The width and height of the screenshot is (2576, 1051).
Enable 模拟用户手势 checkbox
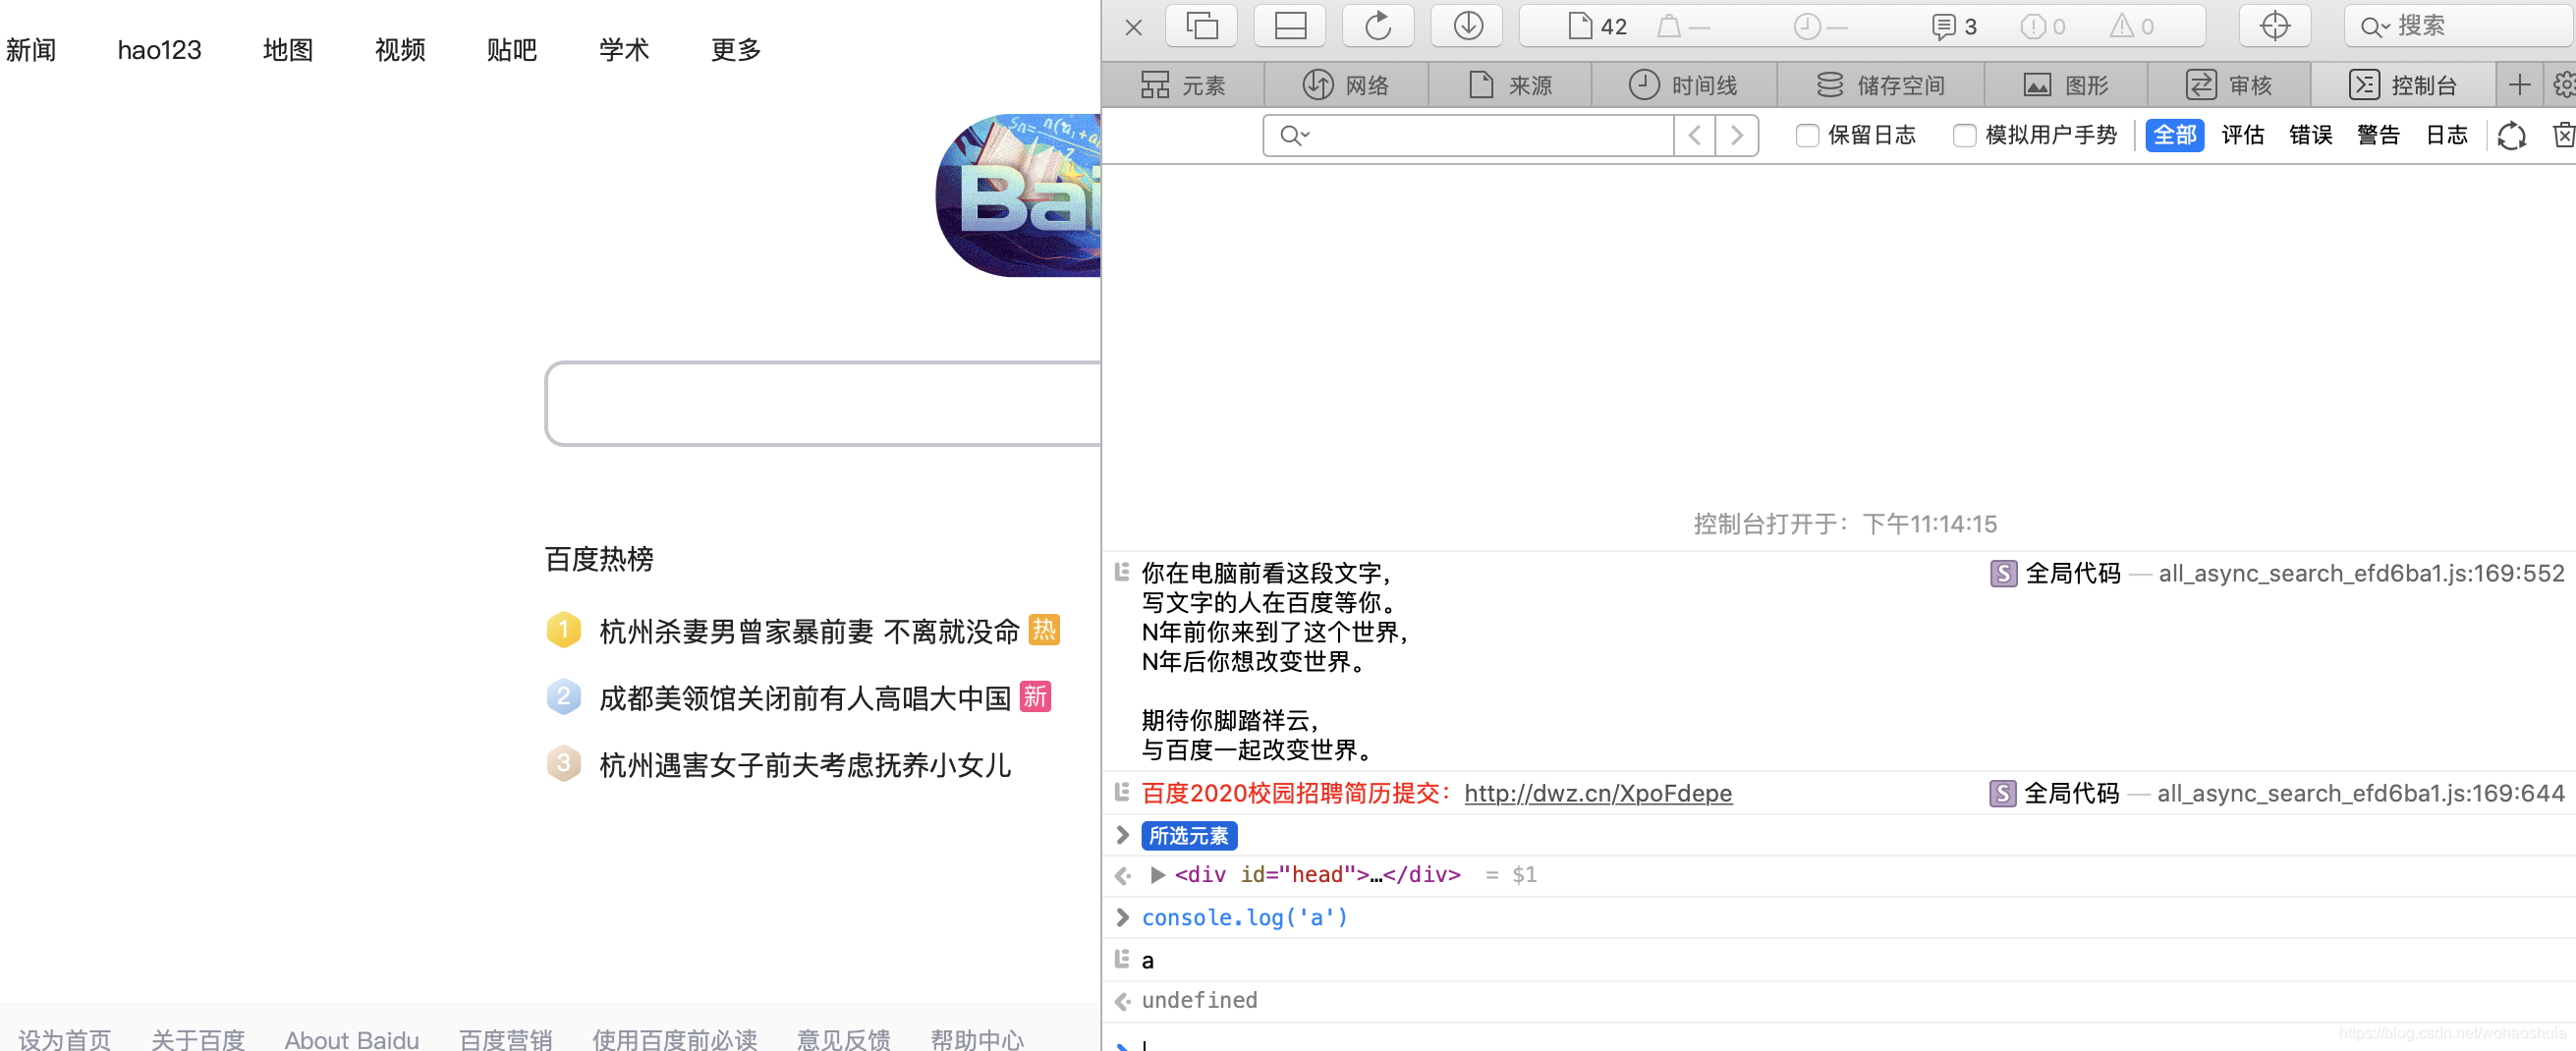pos(1963,135)
